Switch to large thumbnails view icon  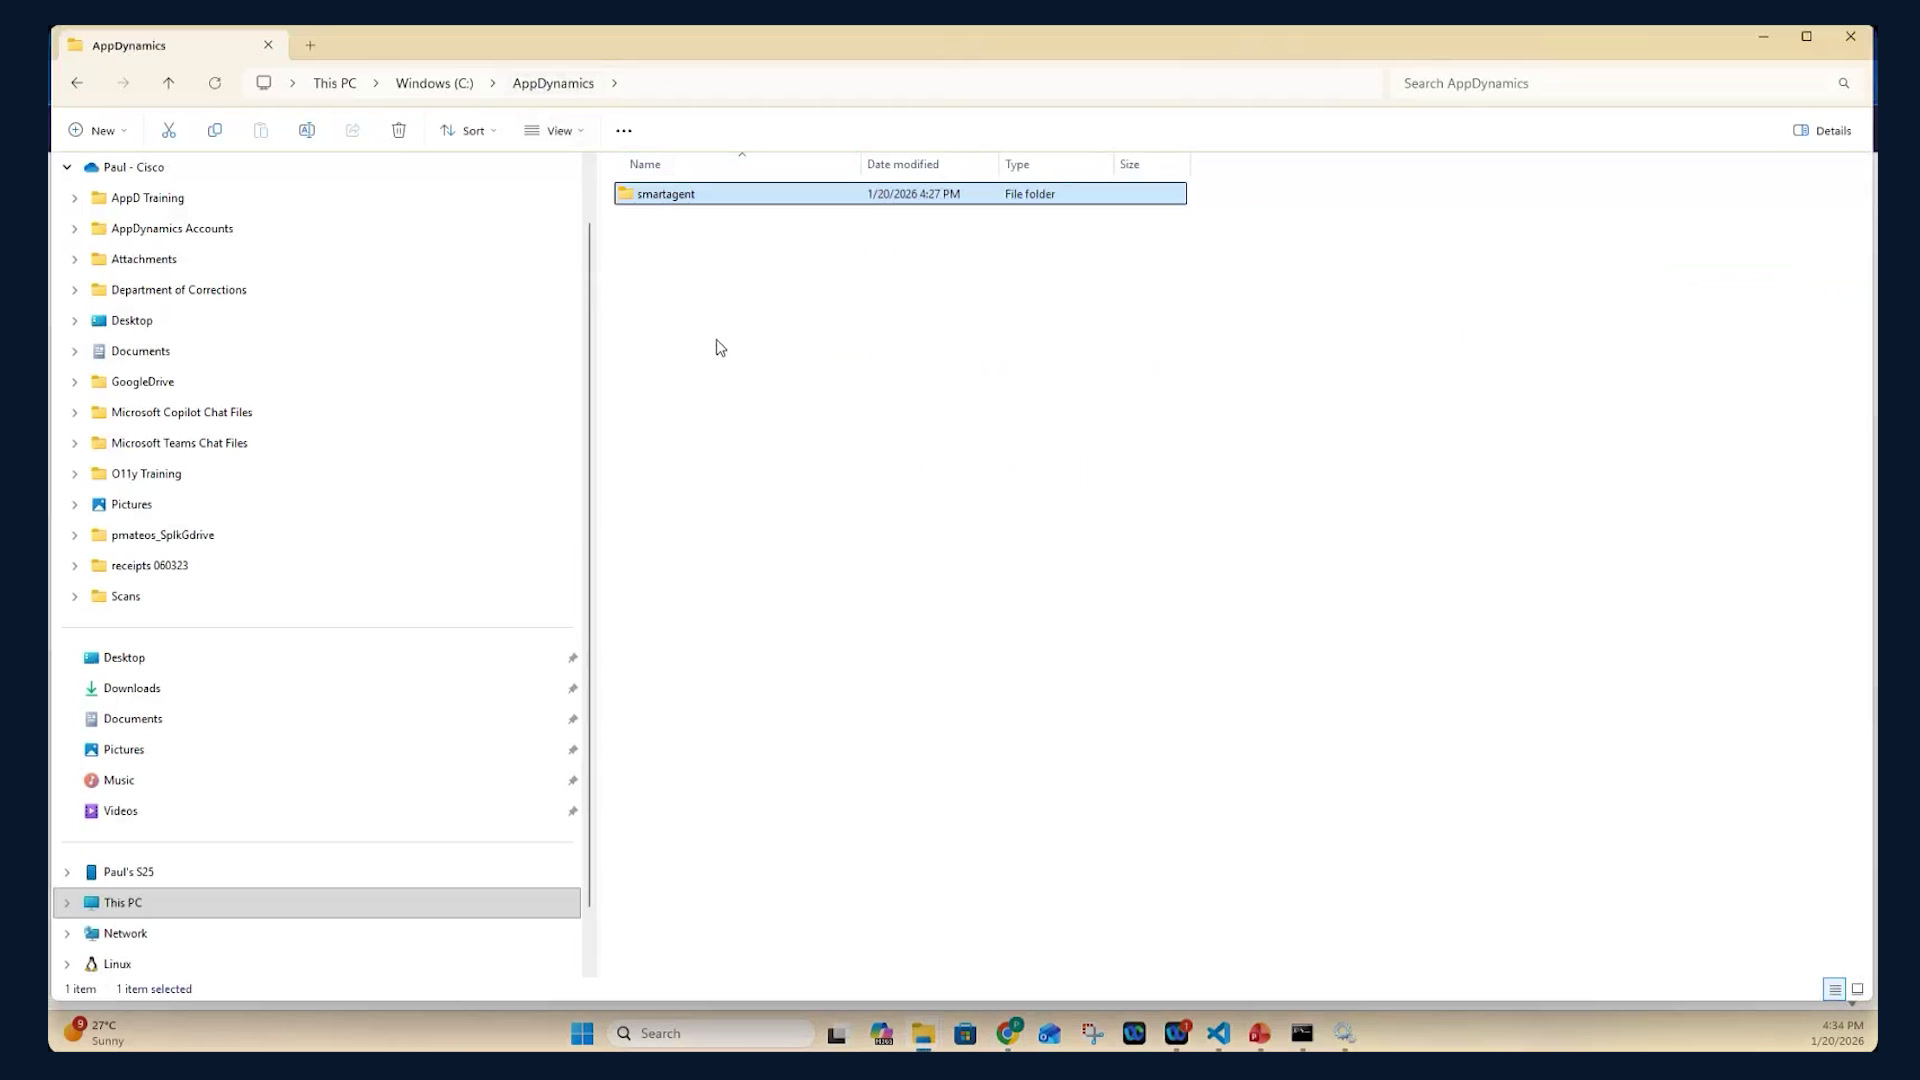[x=1857, y=989]
